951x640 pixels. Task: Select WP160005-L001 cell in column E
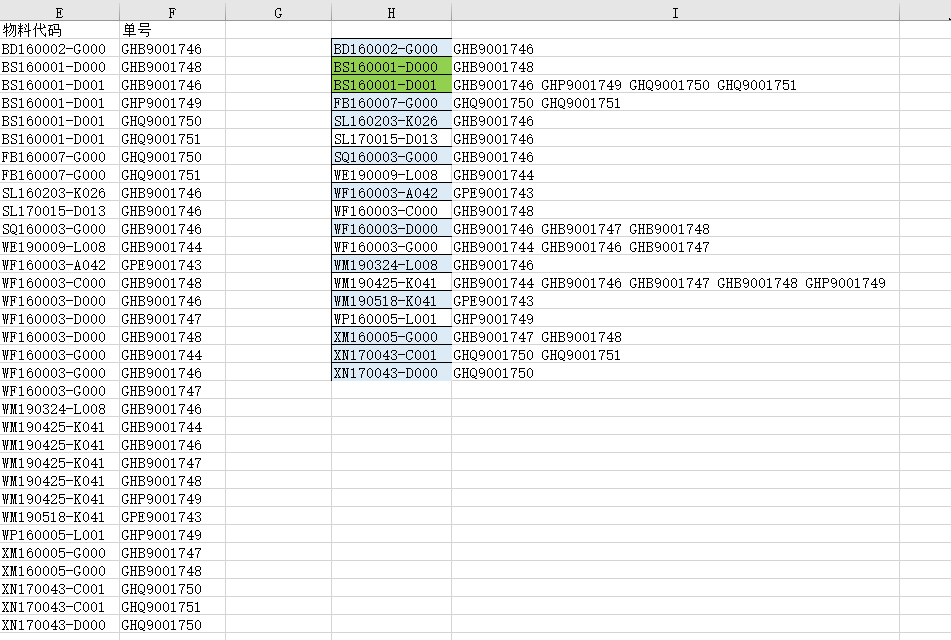[59, 534]
